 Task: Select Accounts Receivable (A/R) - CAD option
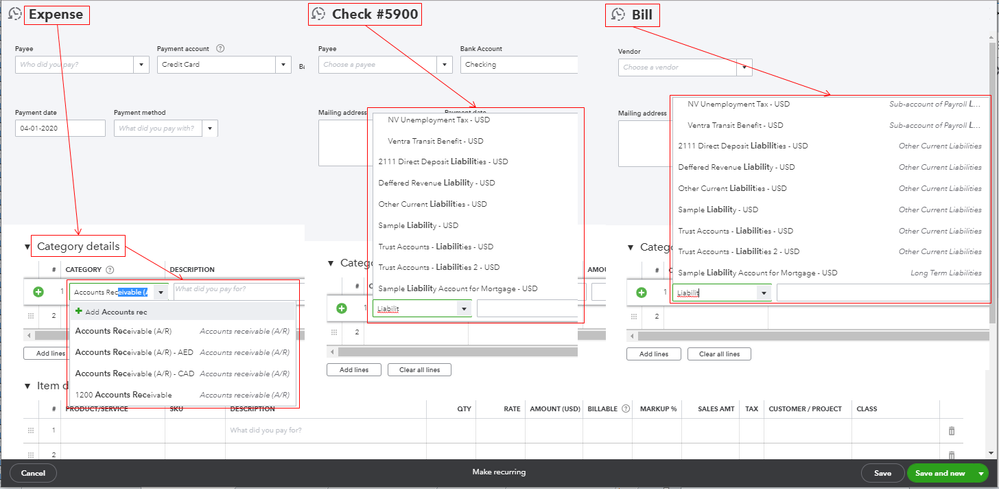(182, 373)
